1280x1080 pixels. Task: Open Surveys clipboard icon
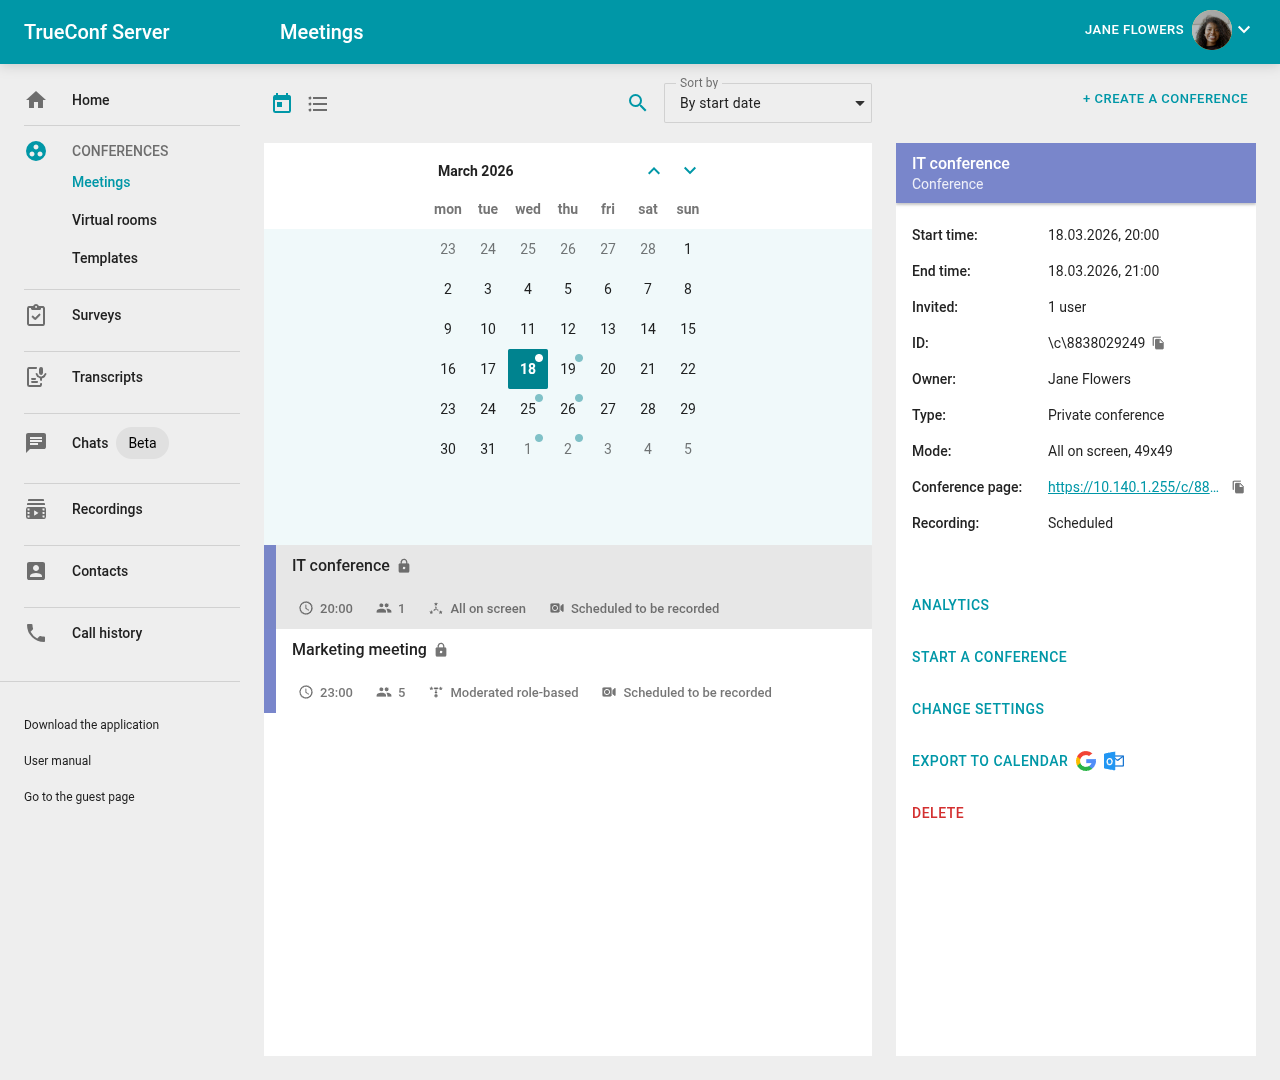pyautogui.click(x=36, y=315)
